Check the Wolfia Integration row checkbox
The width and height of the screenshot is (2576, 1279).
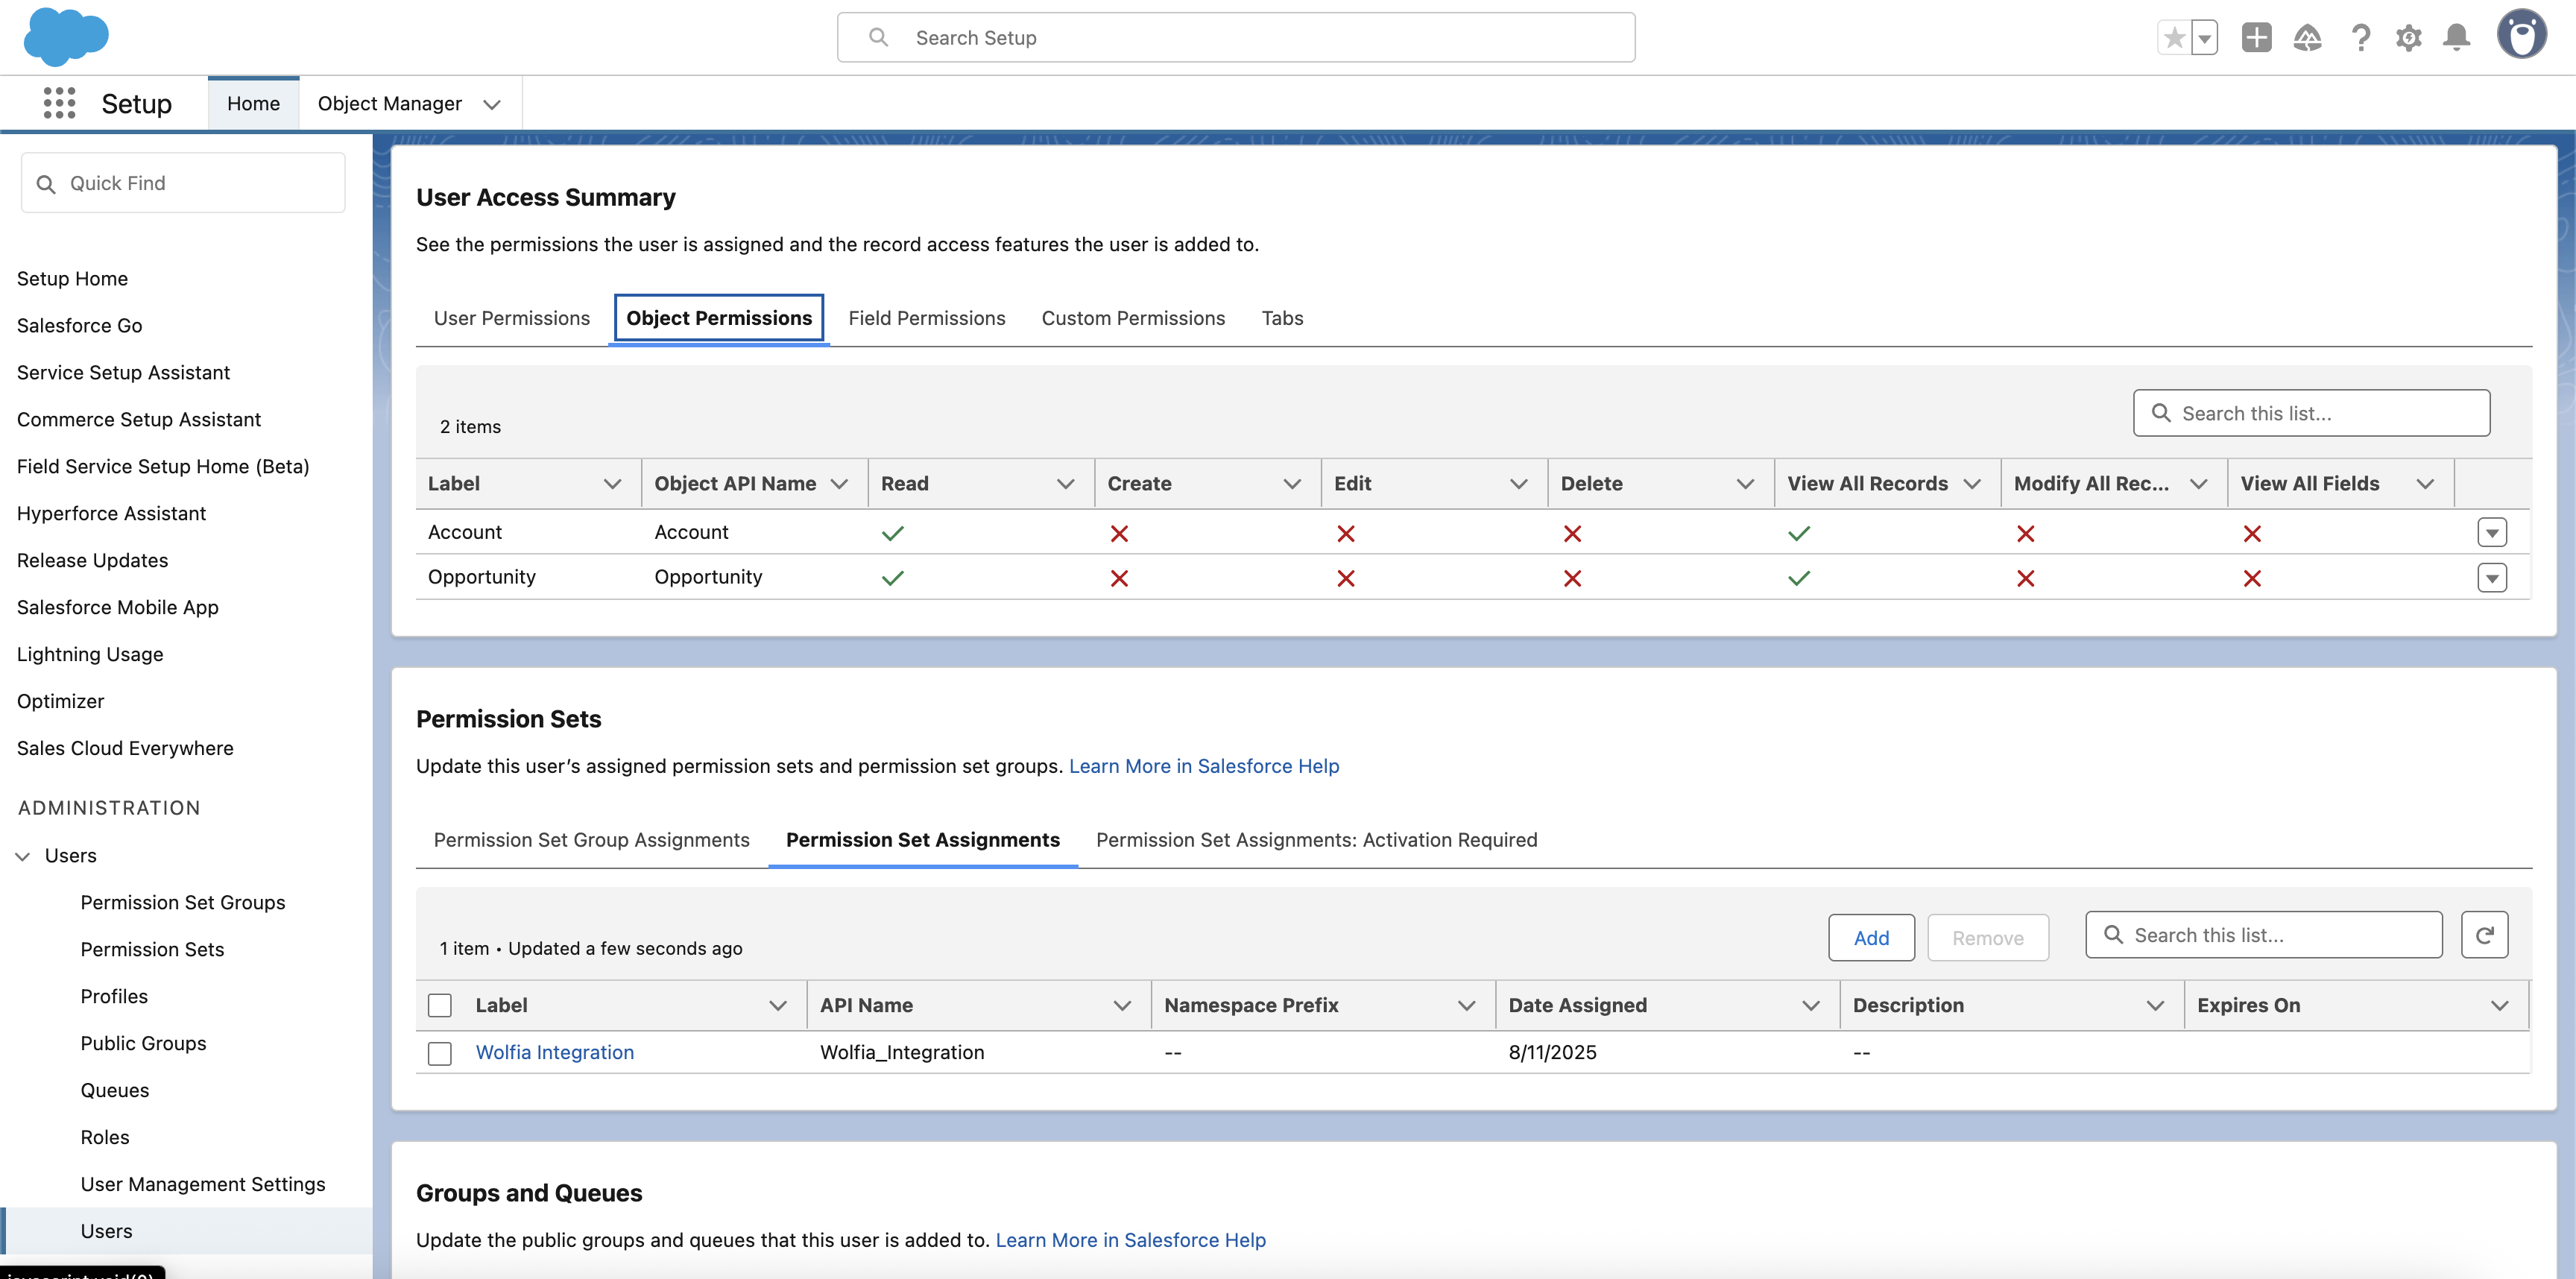pyautogui.click(x=440, y=1053)
